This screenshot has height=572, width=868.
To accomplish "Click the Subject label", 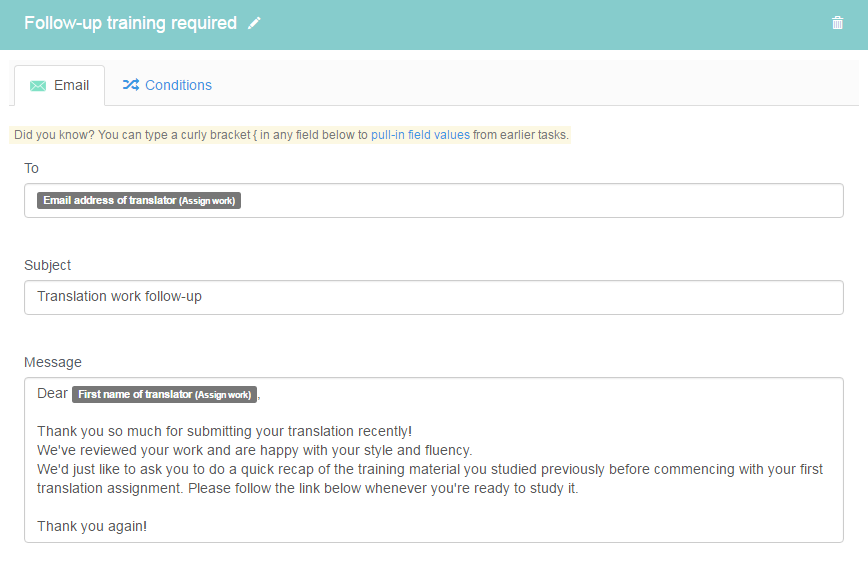I will pyautogui.click(x=48, y=265).
